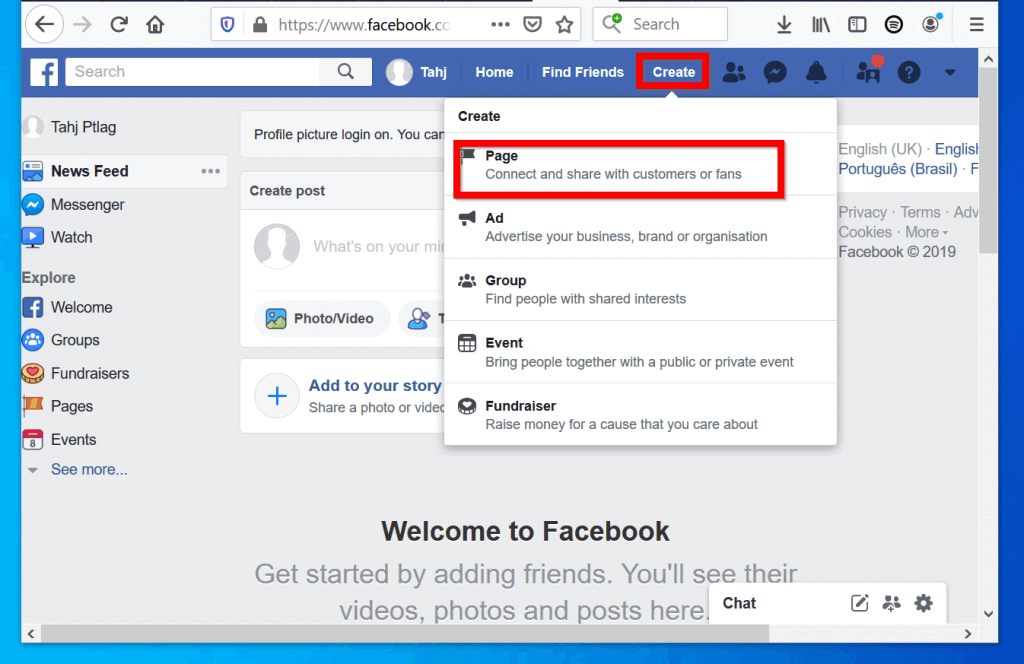
Task: Expand the account dropdown arrow in top bar
Action: pos(950,72)
